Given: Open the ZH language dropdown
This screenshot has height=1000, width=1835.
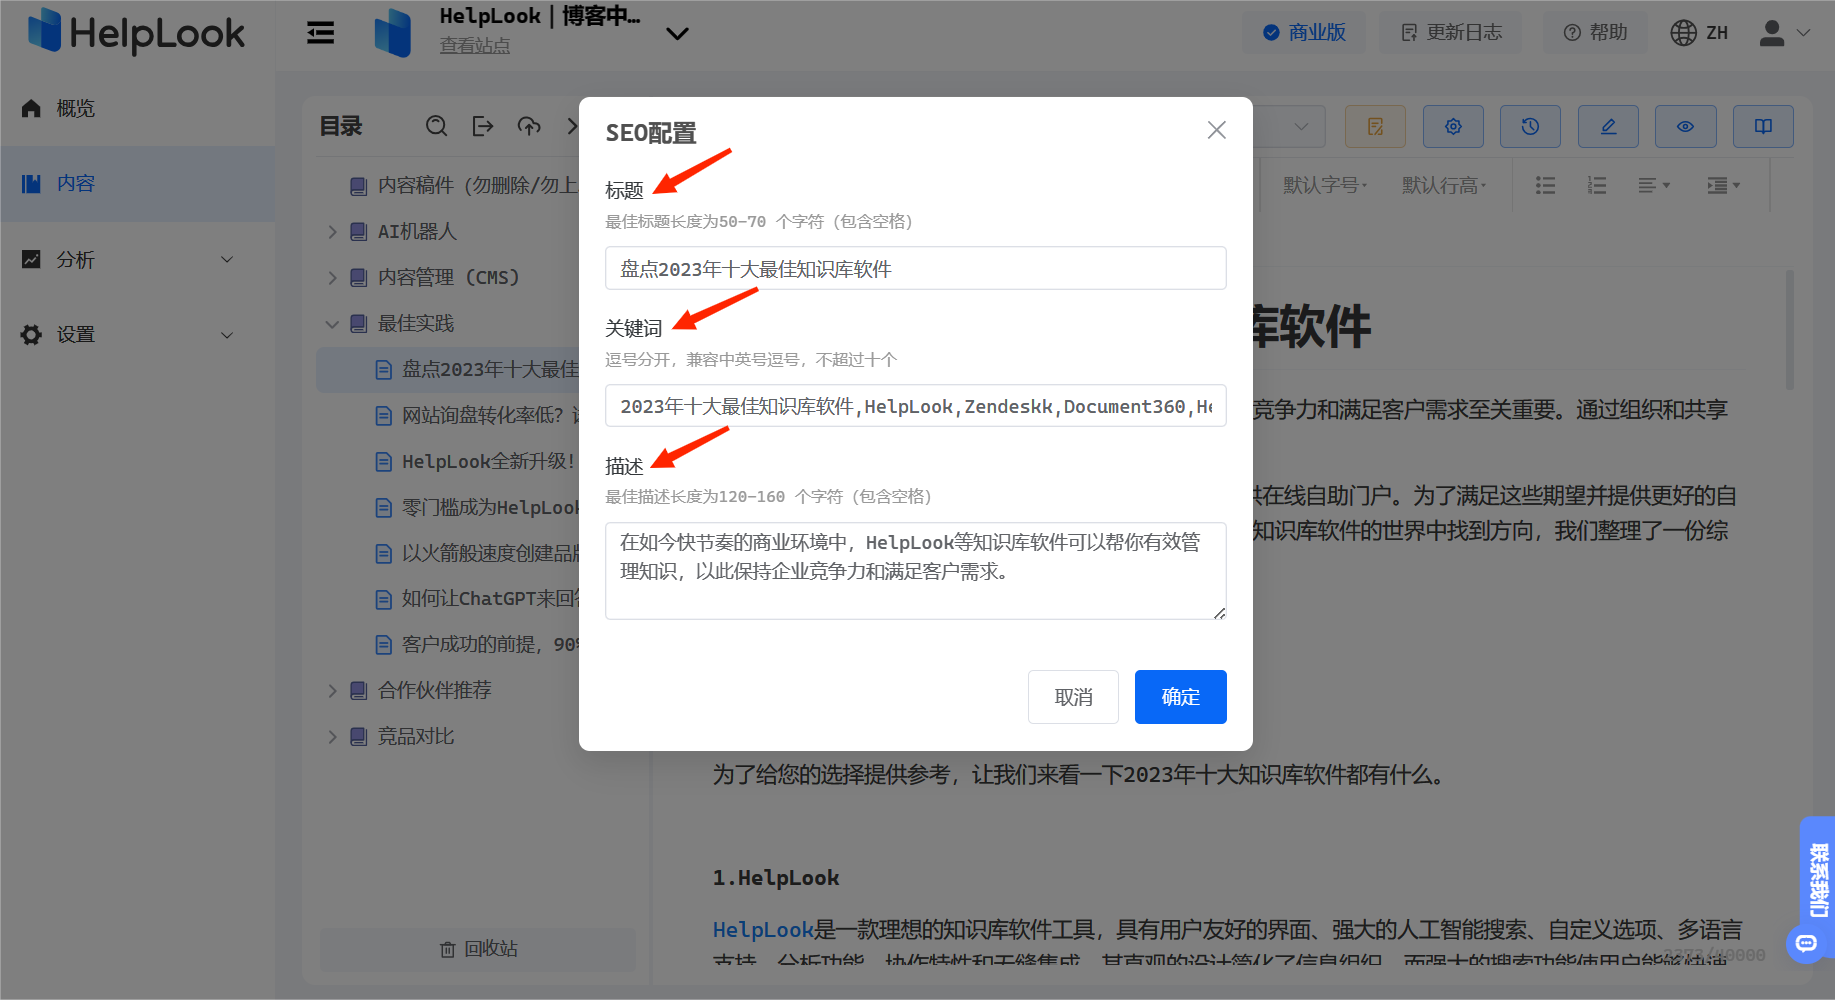Looking at the screenshot, I should tap(1699, 32).
